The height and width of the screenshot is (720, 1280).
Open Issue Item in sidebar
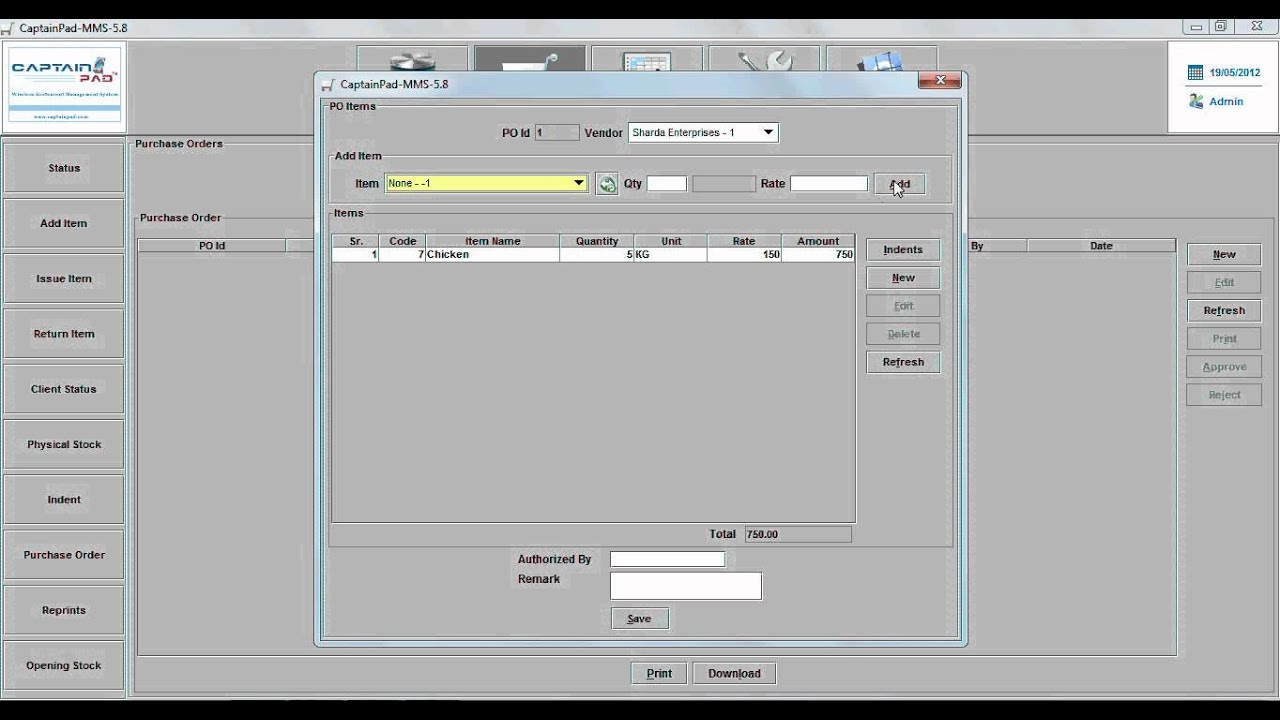(x=64, y=279)
